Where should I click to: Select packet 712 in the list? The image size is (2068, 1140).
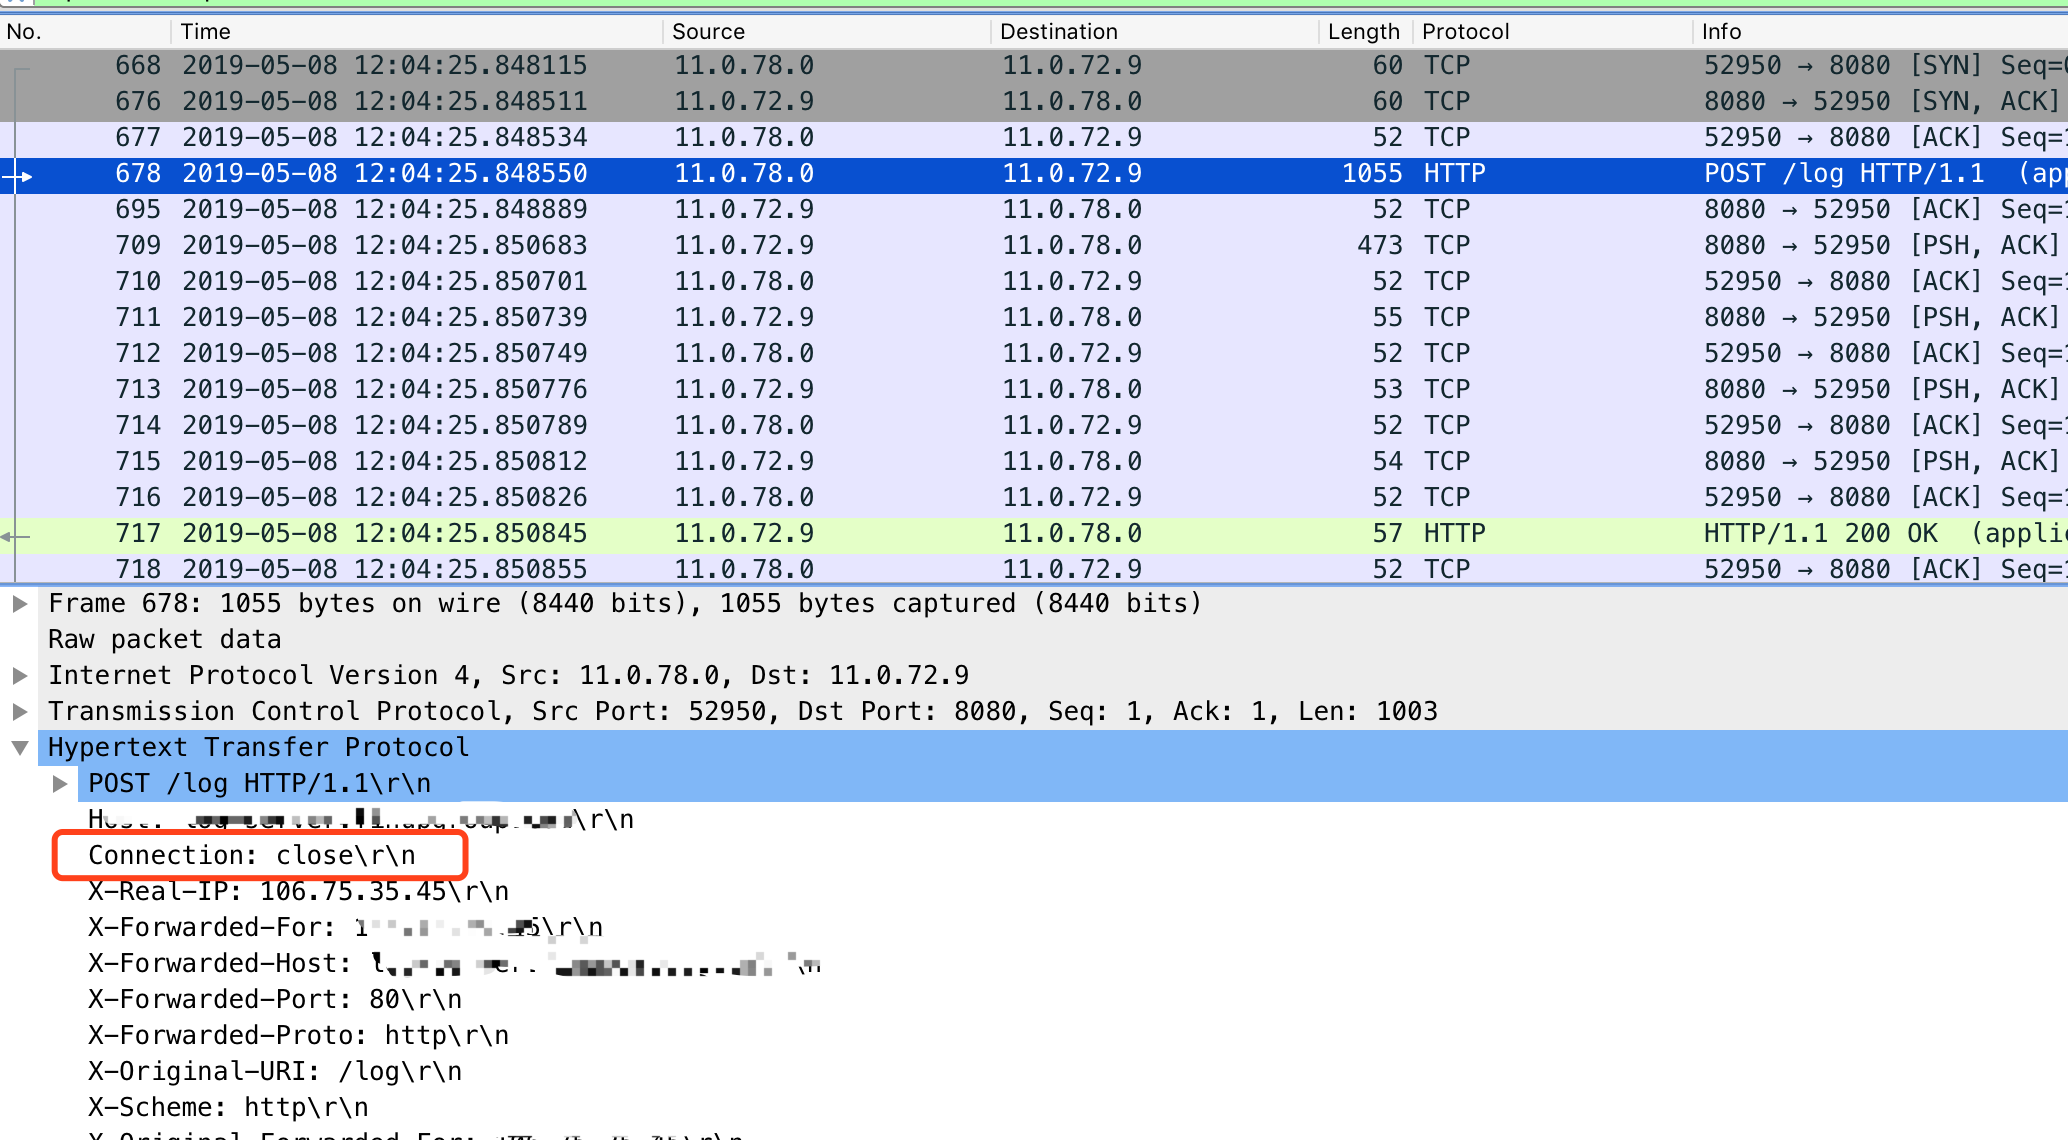coord(1034,354)
